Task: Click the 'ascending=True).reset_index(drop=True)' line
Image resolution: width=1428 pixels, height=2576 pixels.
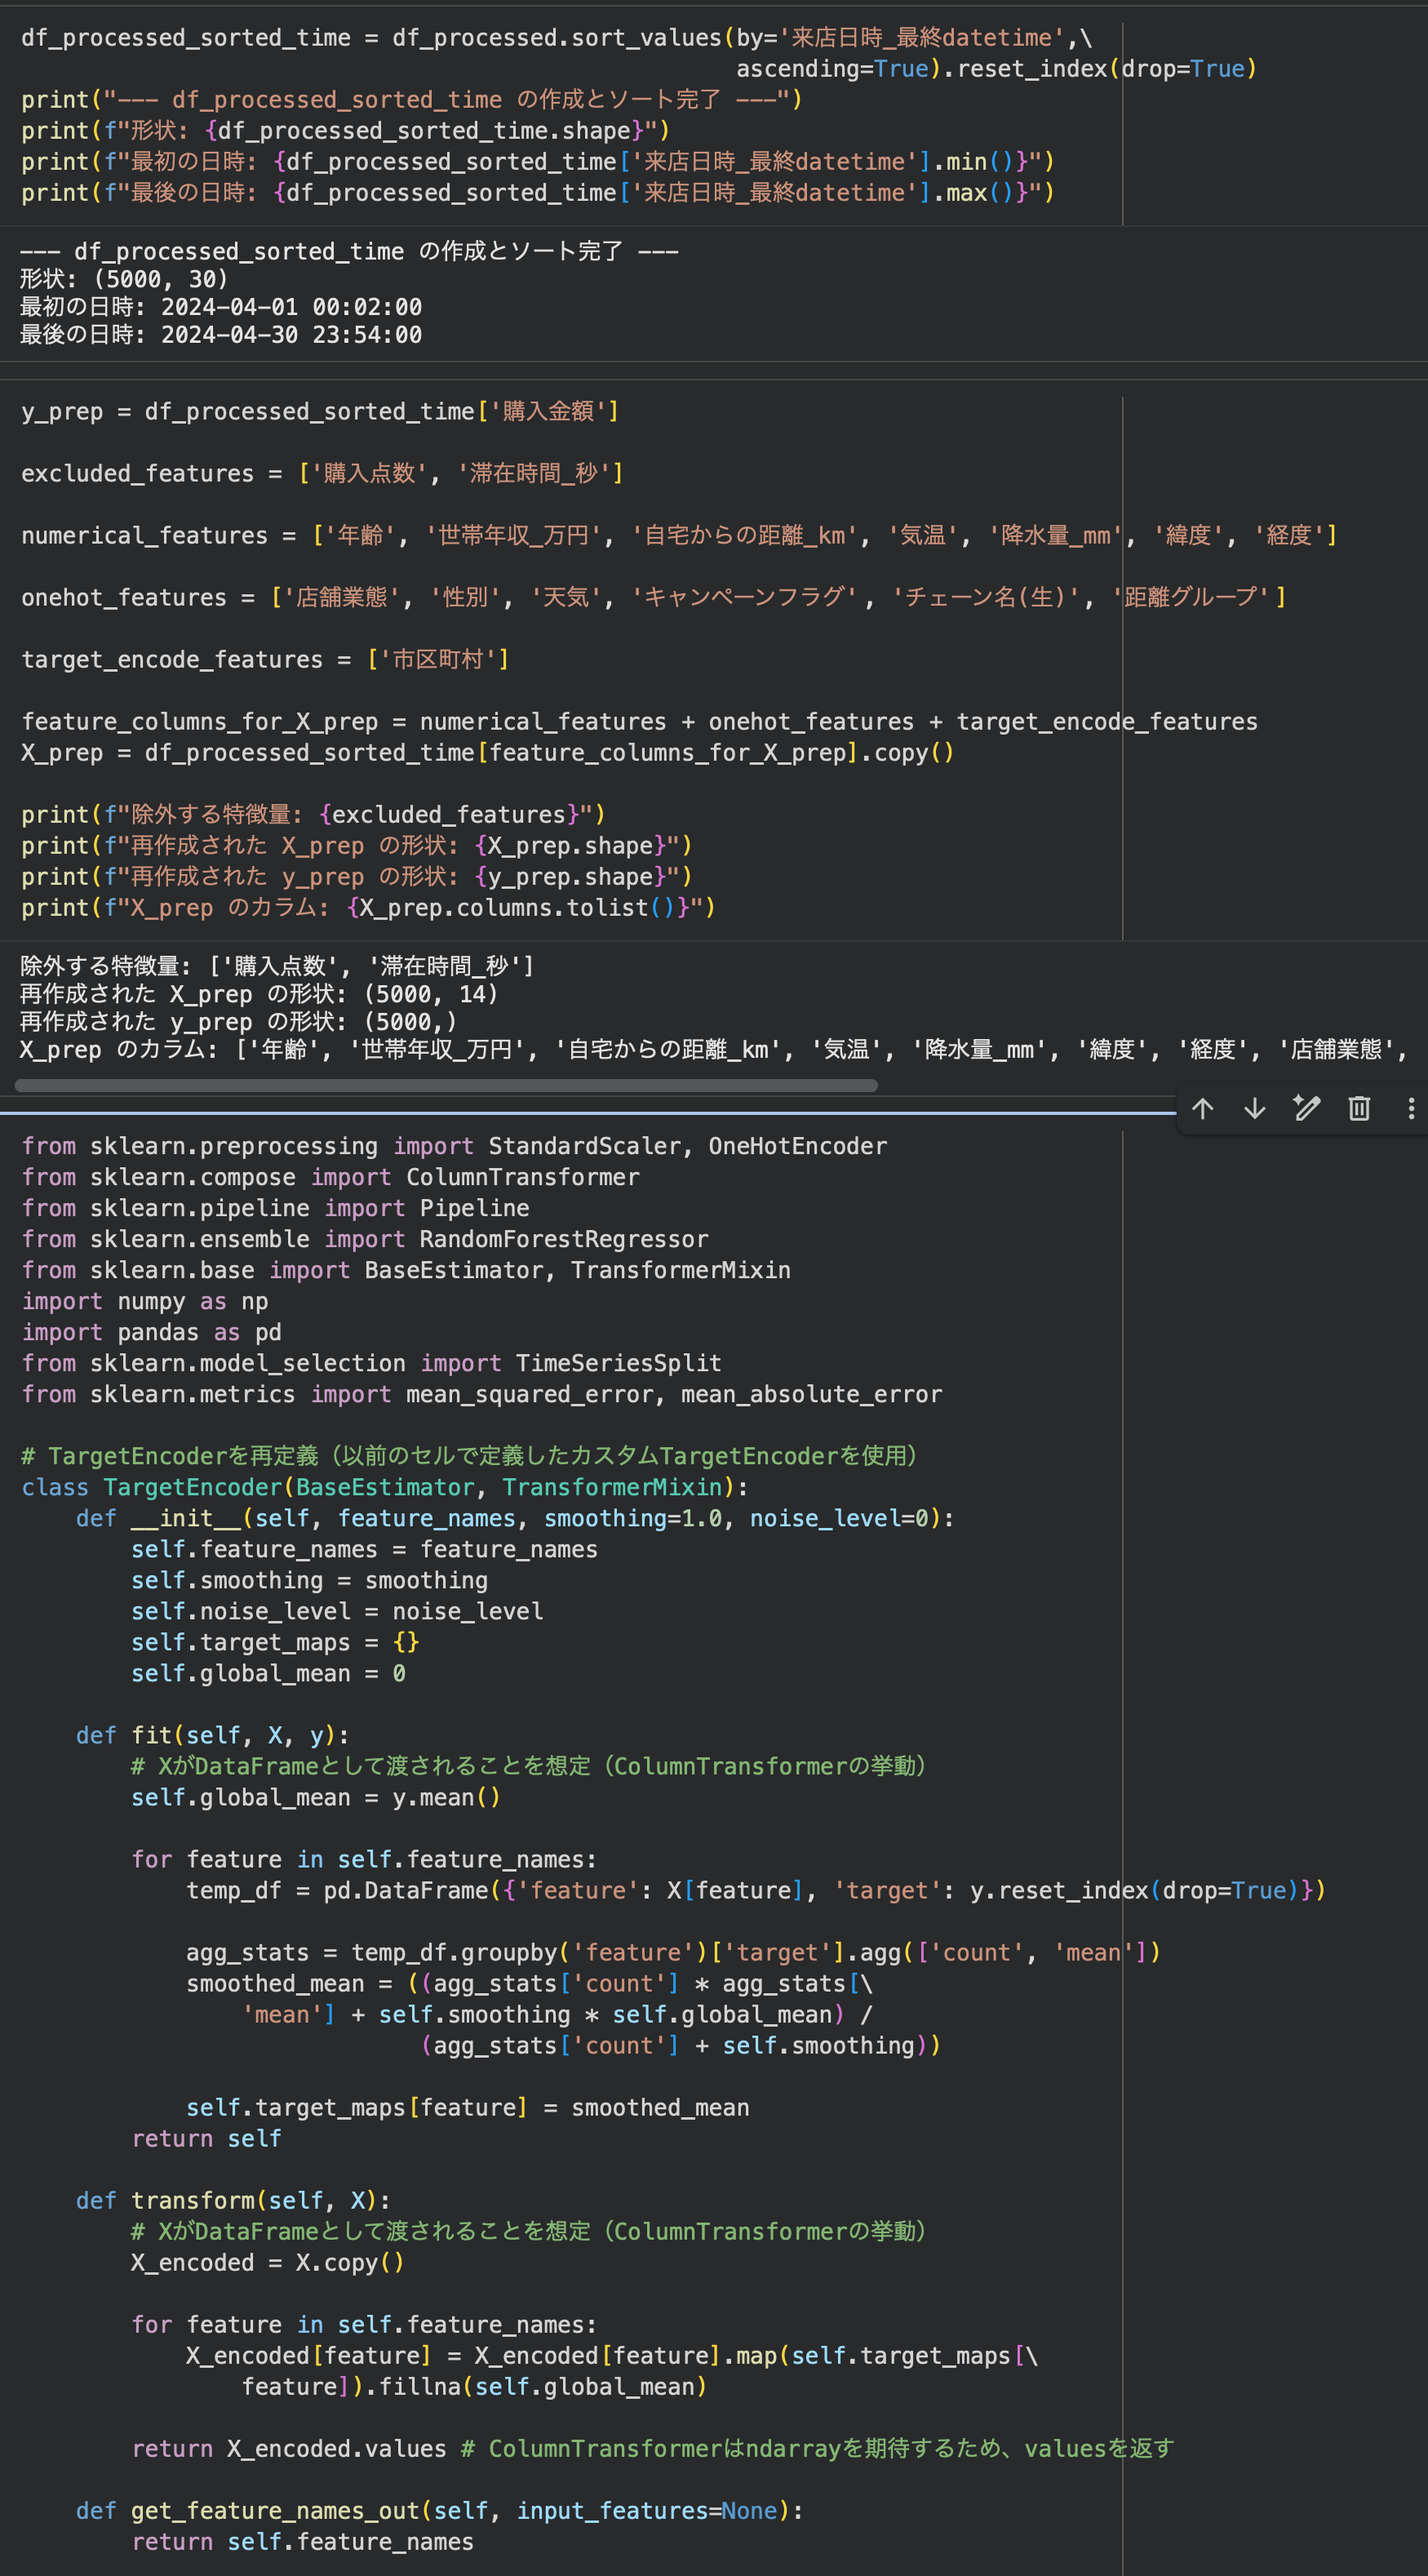Action: [996, 69]
